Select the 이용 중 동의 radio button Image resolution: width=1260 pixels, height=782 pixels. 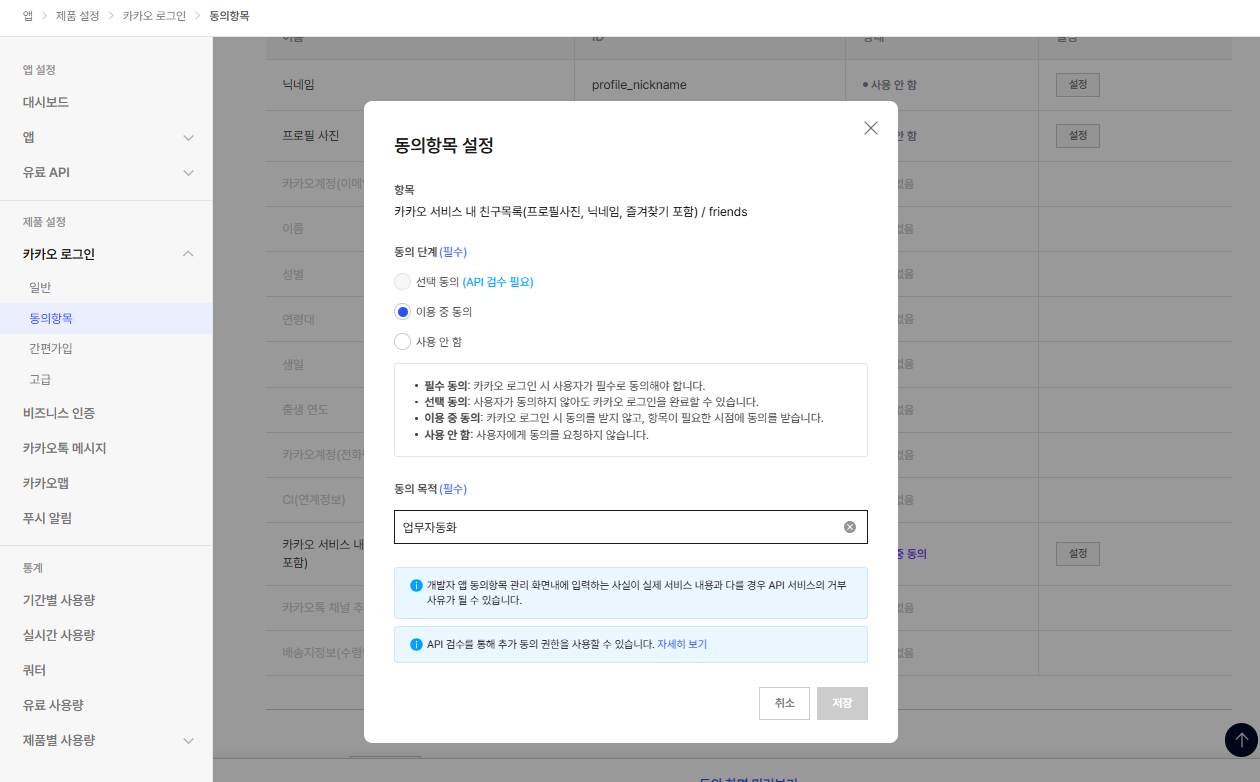pos(402,312)
